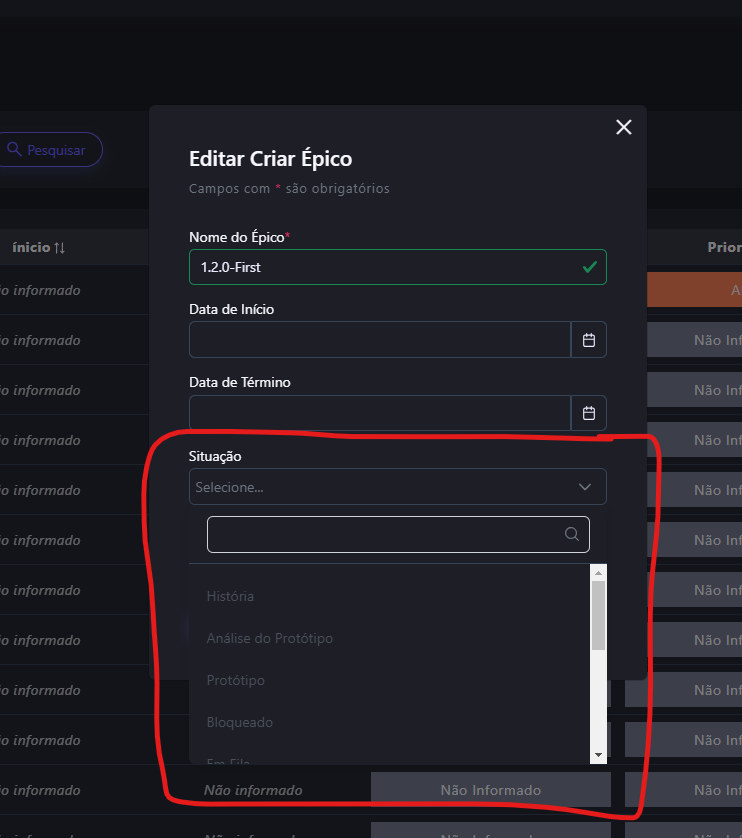Click the Pesquisar search button
The image size is (742, 838).
pyautogui.click(x=47, y=150)
